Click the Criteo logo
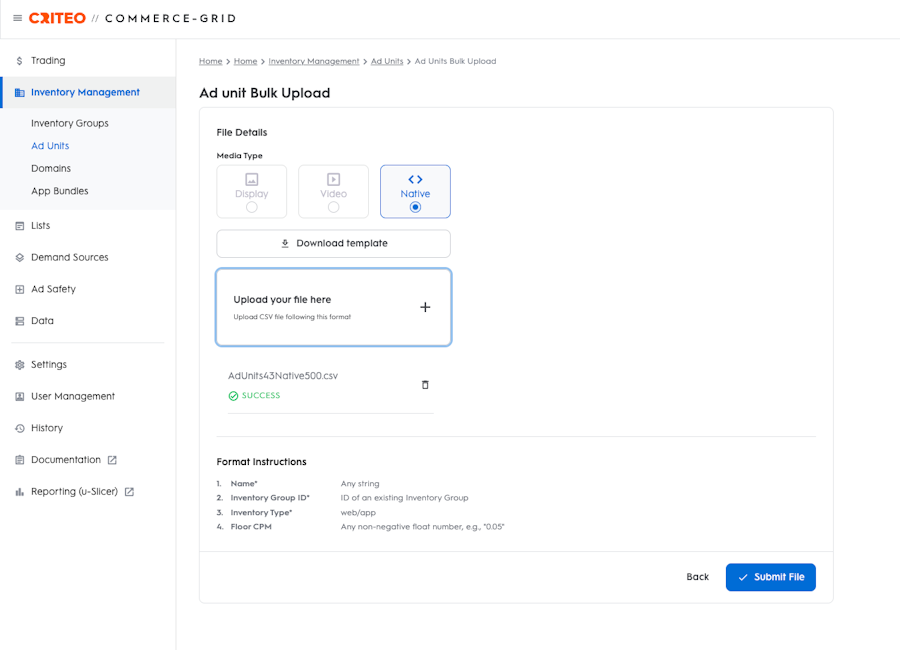 (57, 18)
